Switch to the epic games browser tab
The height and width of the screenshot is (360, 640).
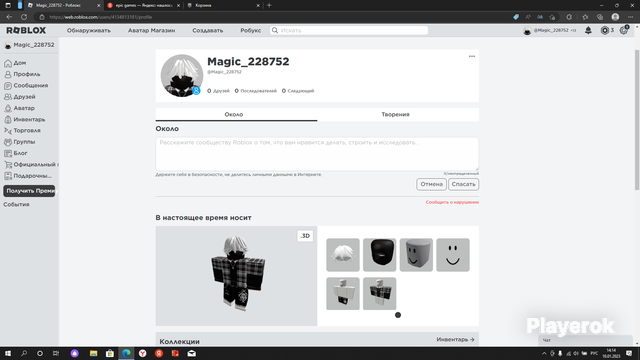click(144, 5)
